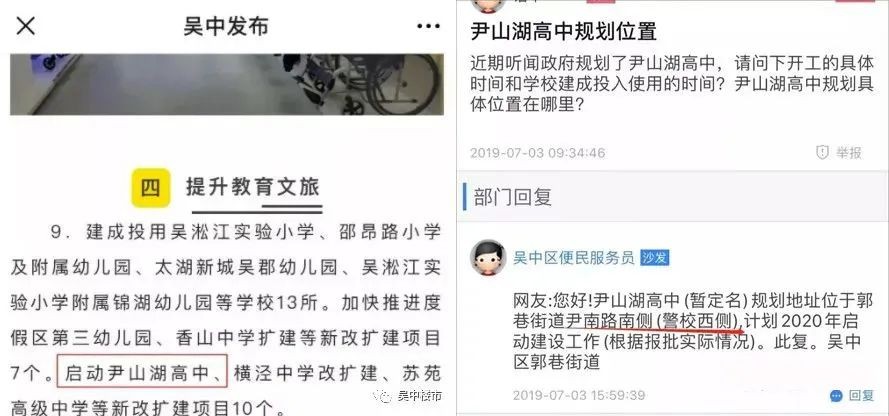
Task: Select the 提升教育文旅 section heading
Action: pyautogui.click(x=253, y=187)
